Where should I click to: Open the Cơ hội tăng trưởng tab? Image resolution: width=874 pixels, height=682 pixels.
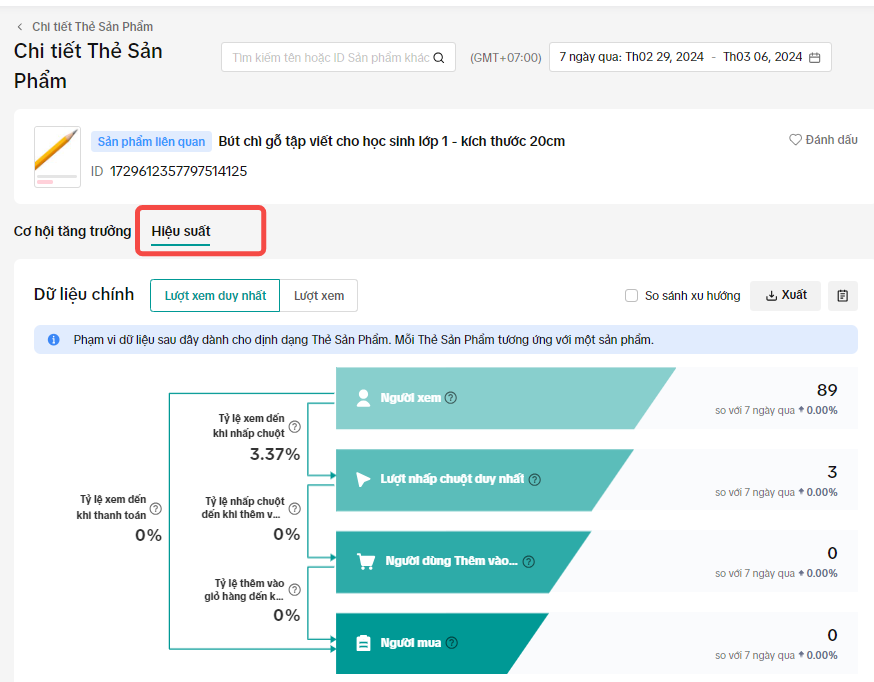pos(72,231)
